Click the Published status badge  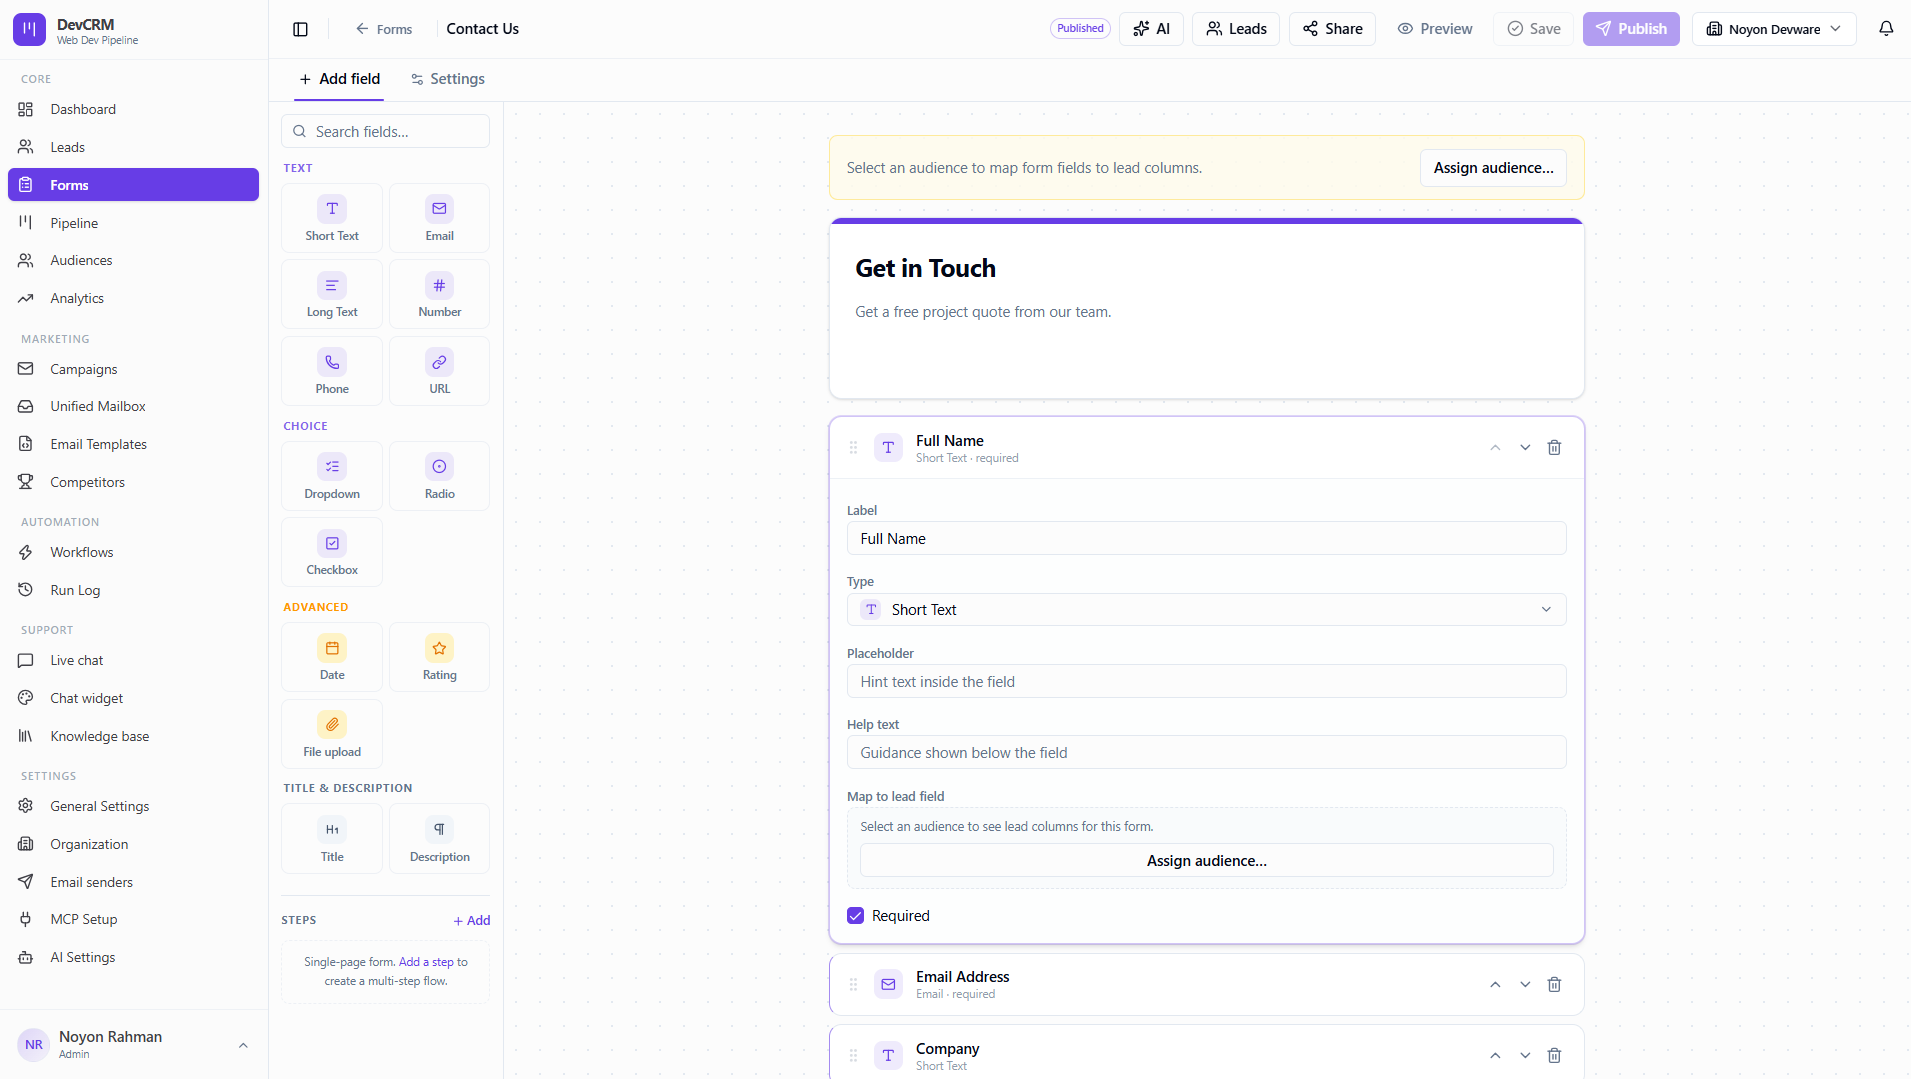point(1080,29)
